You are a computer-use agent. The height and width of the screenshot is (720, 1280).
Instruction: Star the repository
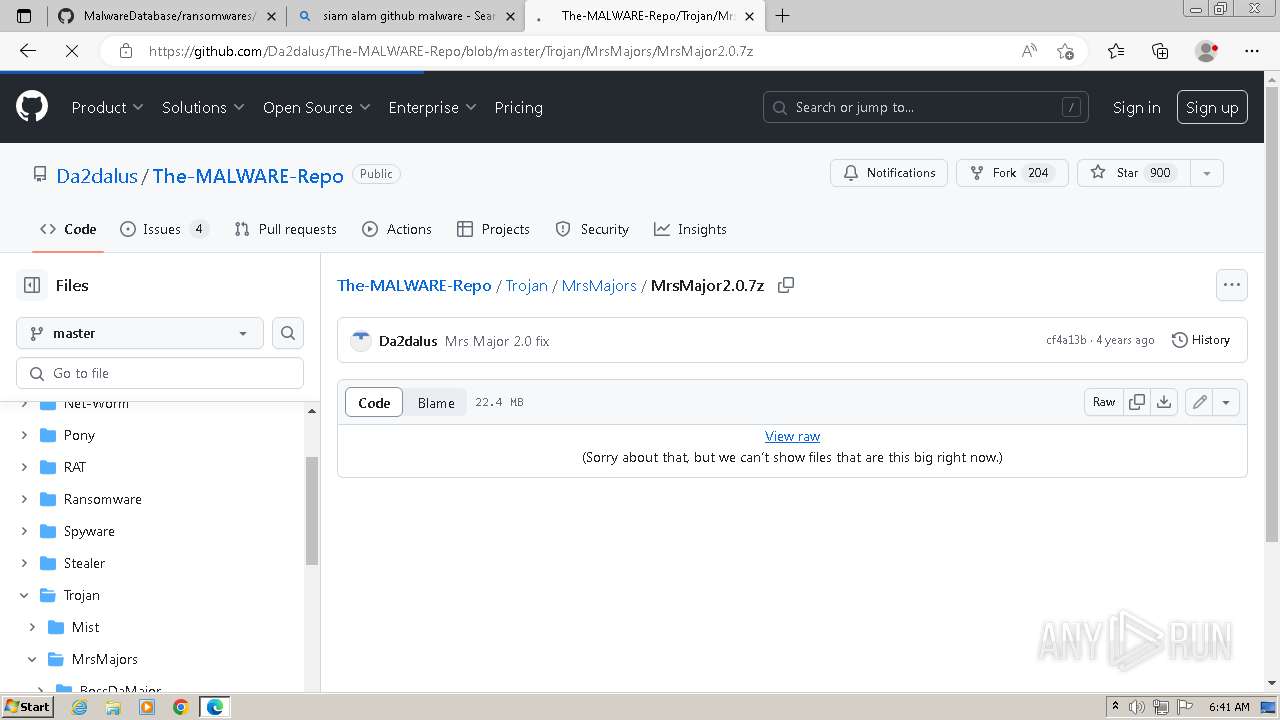coord(1135,173)
